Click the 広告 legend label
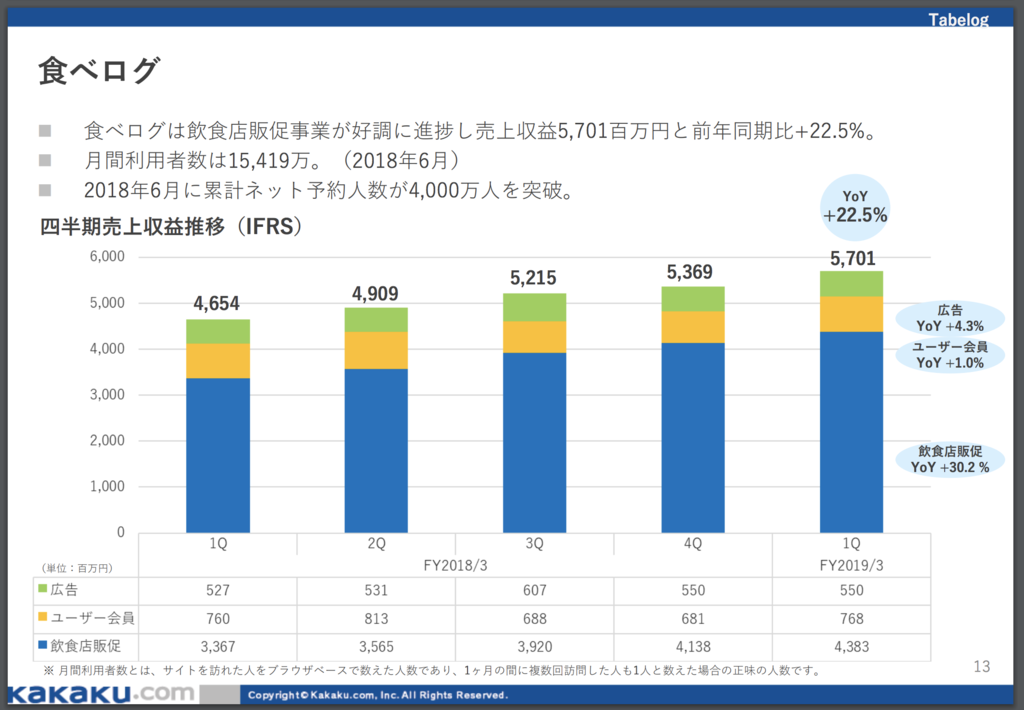 click(x=64, y=590)
